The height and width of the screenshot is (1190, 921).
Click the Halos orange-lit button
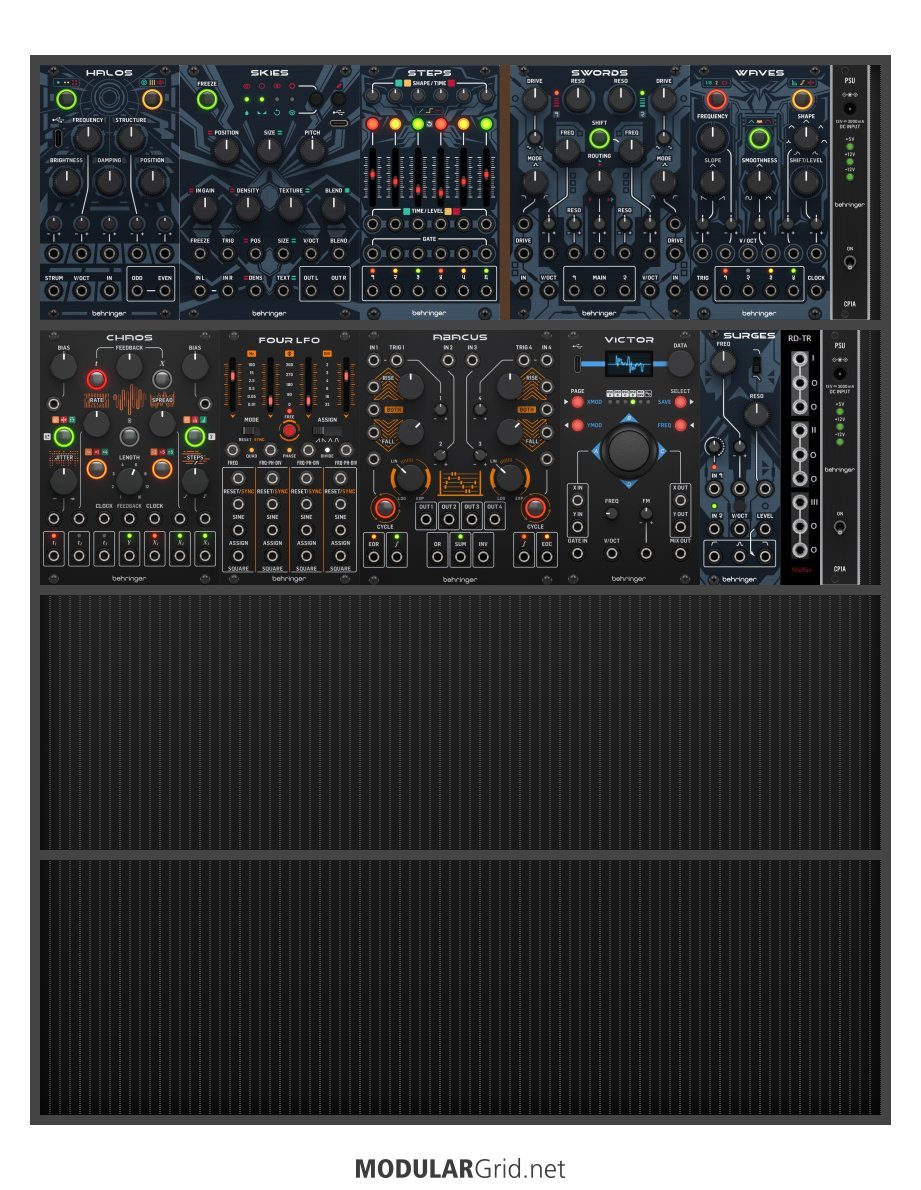click(x=152, y=99)
